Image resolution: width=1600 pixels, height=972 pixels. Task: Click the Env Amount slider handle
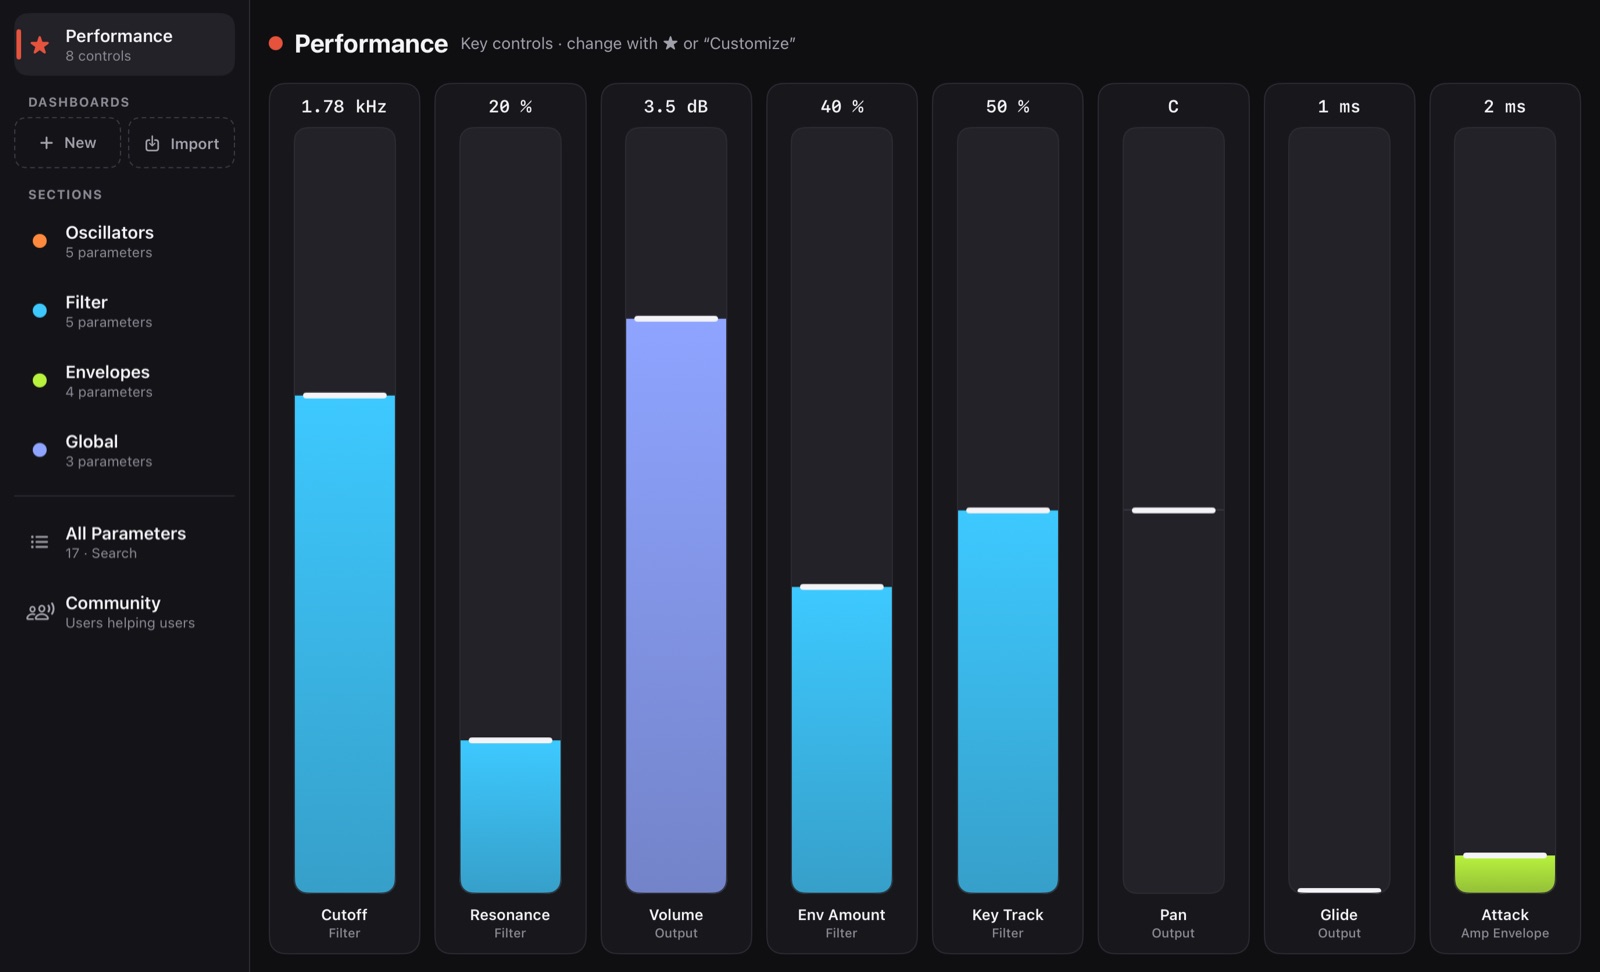[842, 587]
